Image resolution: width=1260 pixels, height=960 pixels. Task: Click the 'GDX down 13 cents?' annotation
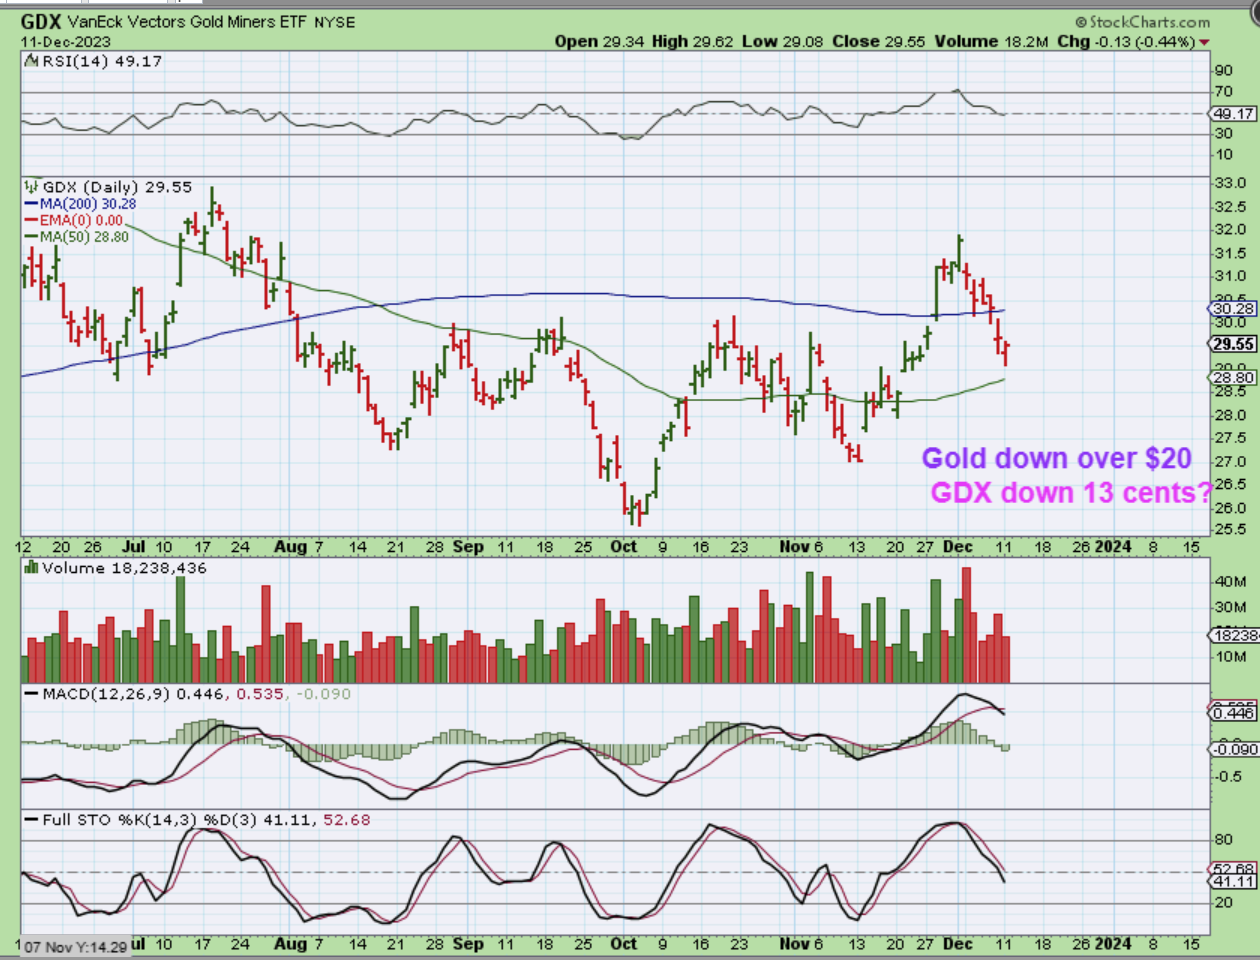1071,492
